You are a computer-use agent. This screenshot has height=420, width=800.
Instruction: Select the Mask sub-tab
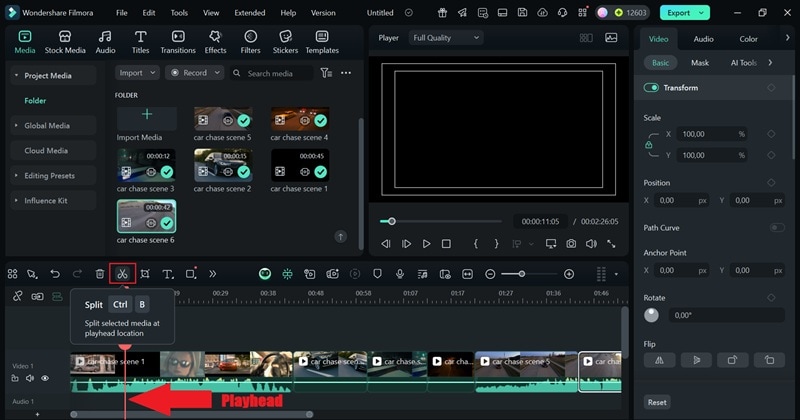[x=700, y=63]
